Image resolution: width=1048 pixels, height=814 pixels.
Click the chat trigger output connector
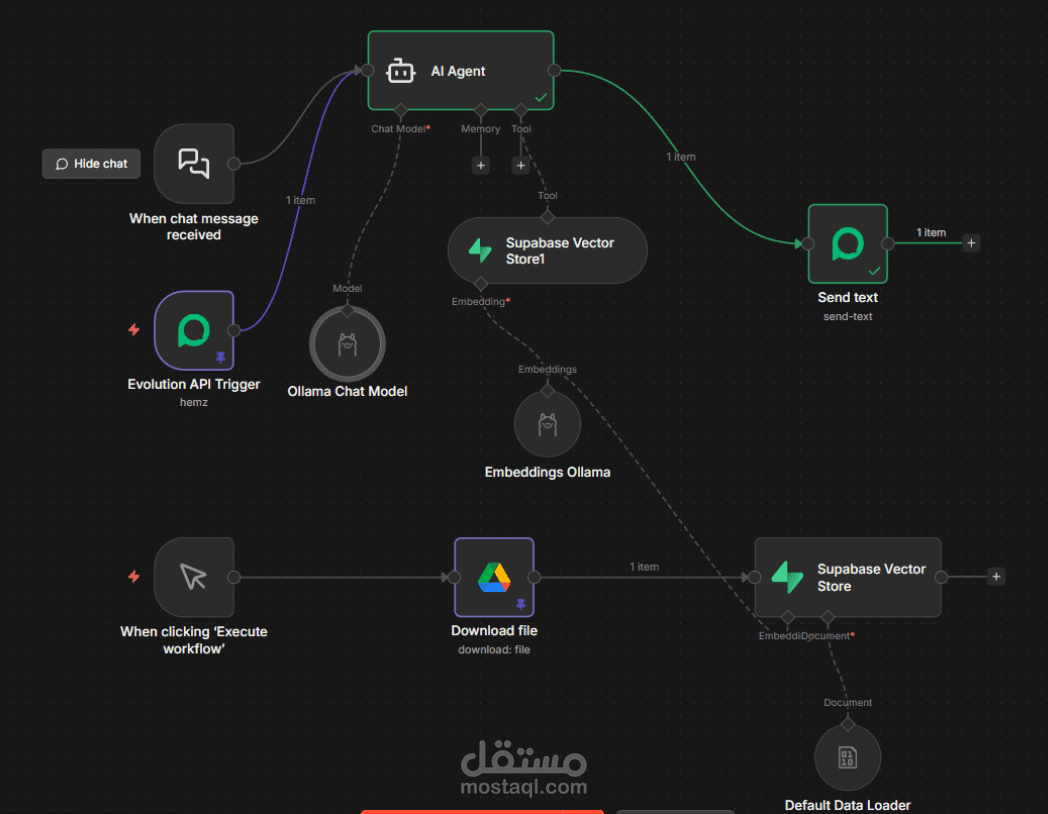point(234,163)
